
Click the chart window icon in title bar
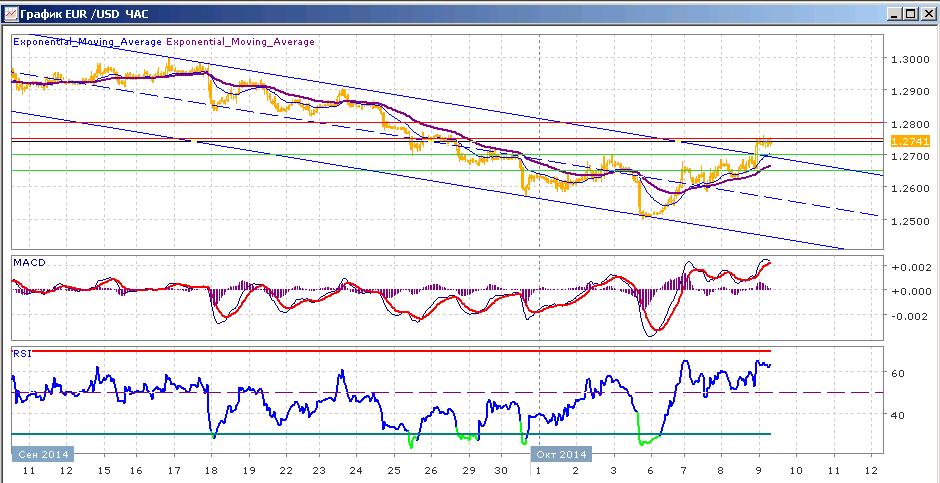point(11,14)
